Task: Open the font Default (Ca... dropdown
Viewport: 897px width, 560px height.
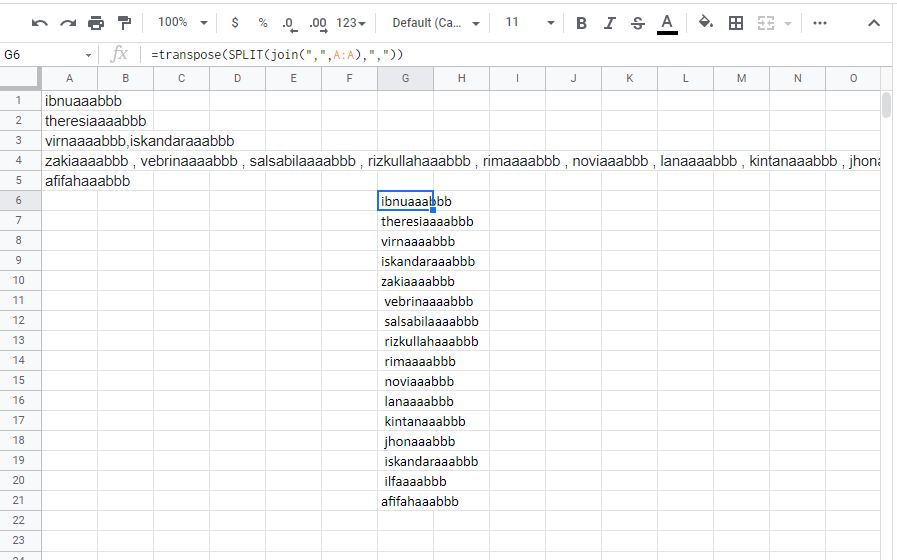Action: 436,23
